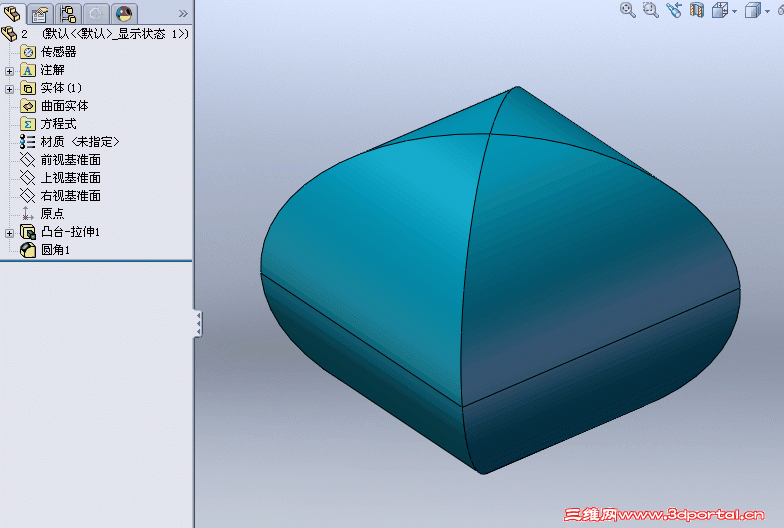Open the DimXpertManager tab
This screenshot has width=784, height=528.
(96, 14)
